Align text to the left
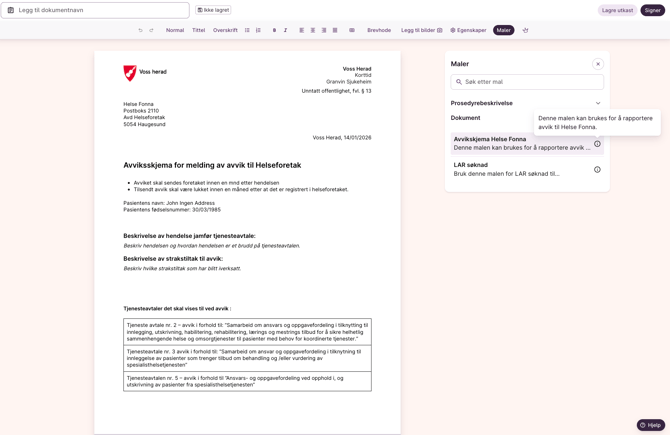 click(x=301, y=30)
